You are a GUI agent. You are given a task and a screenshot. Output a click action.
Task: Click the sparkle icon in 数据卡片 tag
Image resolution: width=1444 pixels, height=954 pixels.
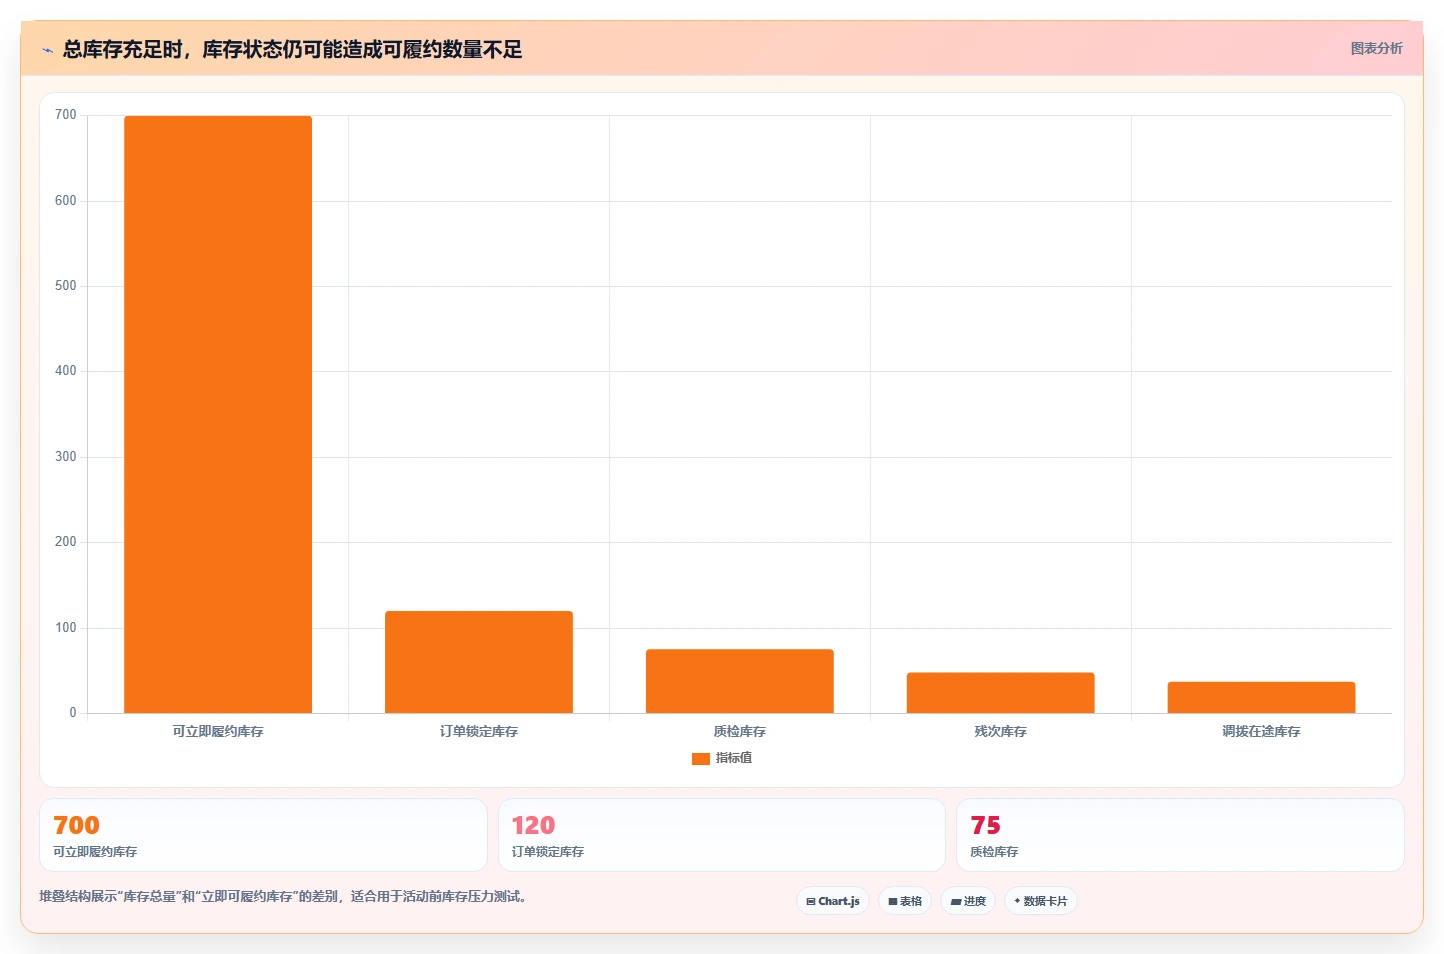point(1017,901)
